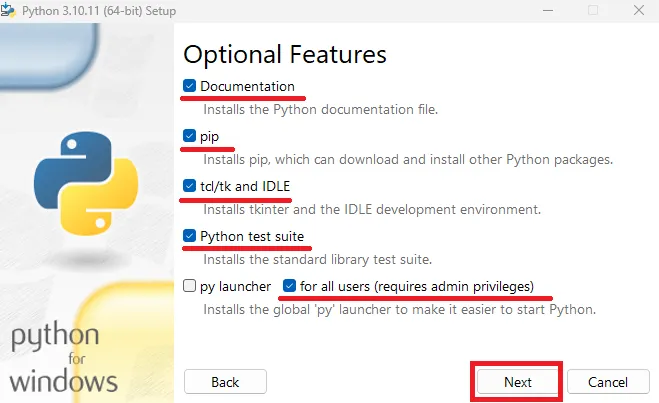Go to previous step with Back button

(225, 382)
